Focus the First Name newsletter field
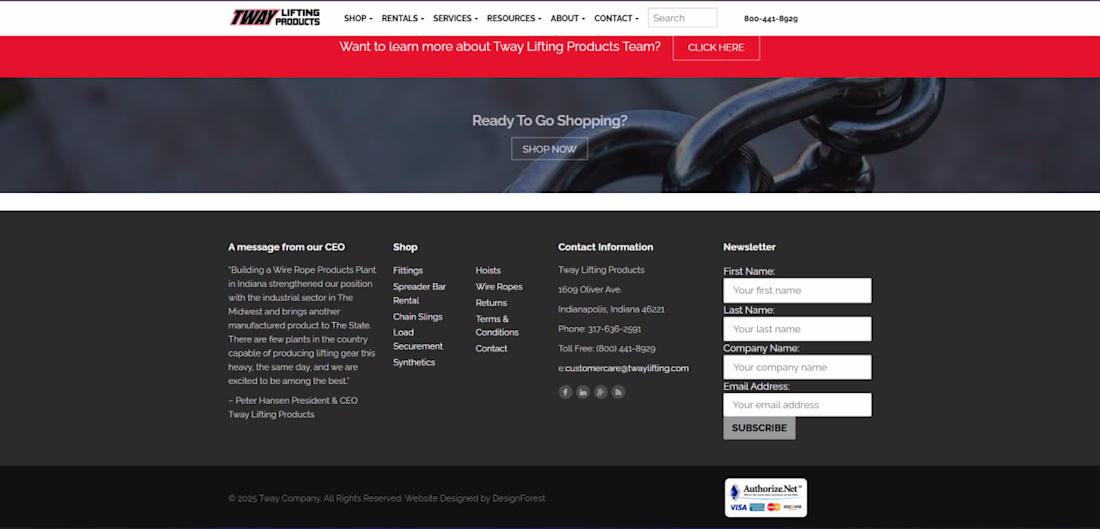This screenshot has height=529, width=1100. coord(798,290)
